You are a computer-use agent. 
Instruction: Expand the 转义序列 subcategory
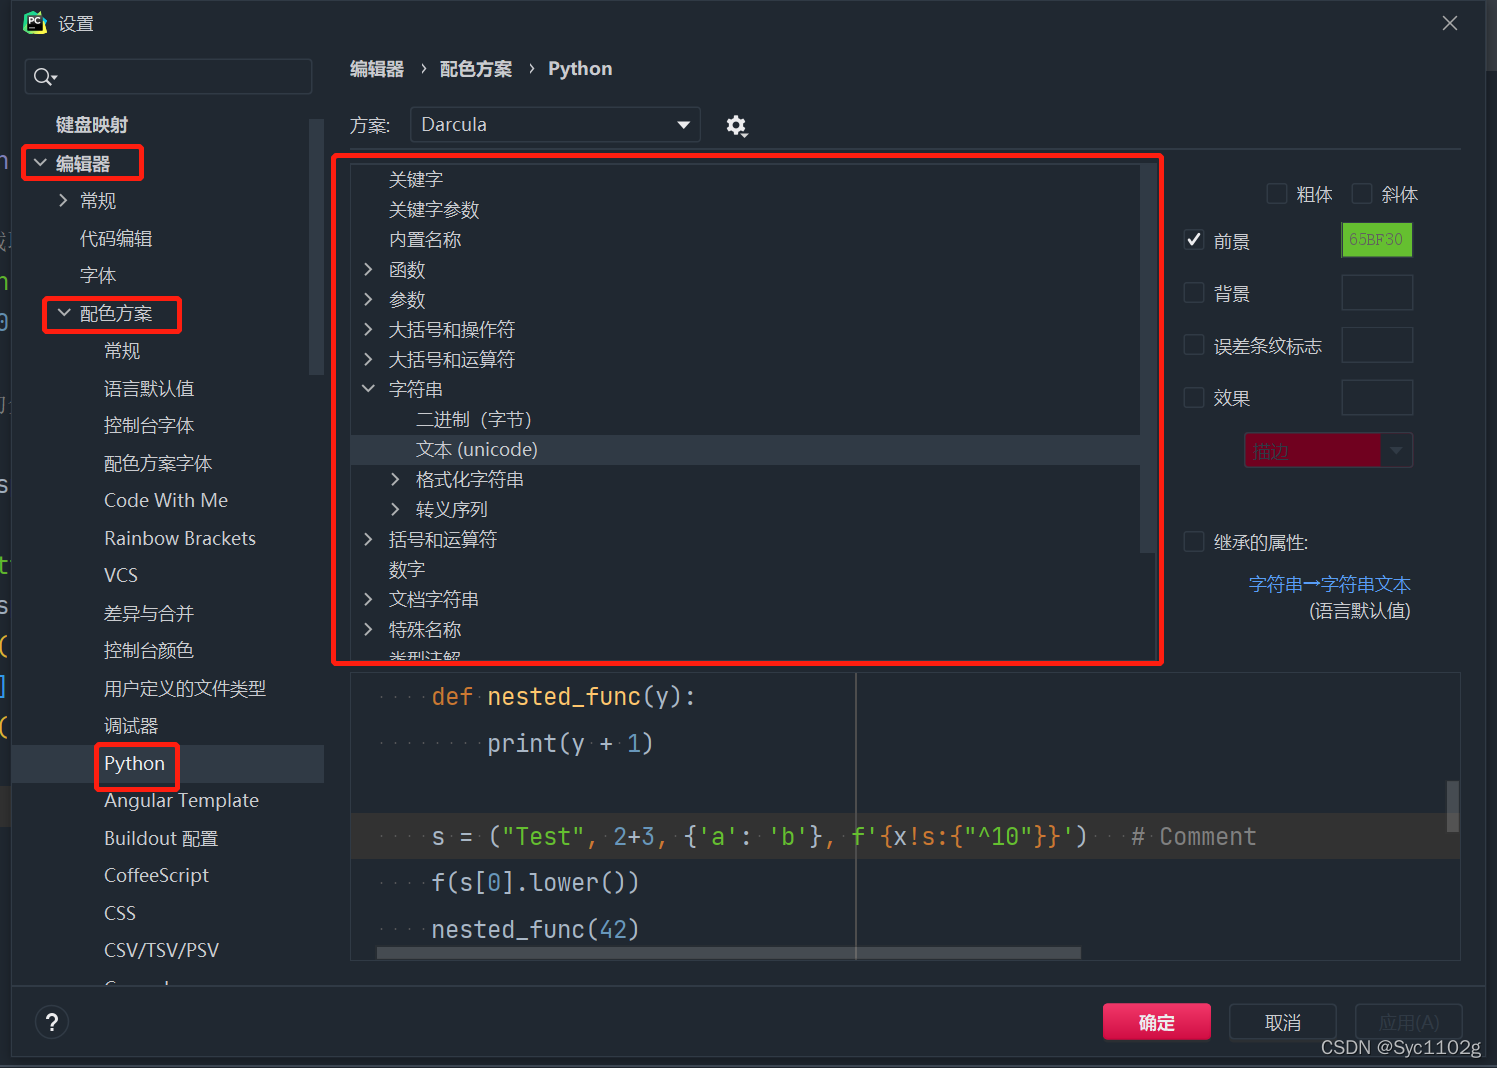(395, 509)
